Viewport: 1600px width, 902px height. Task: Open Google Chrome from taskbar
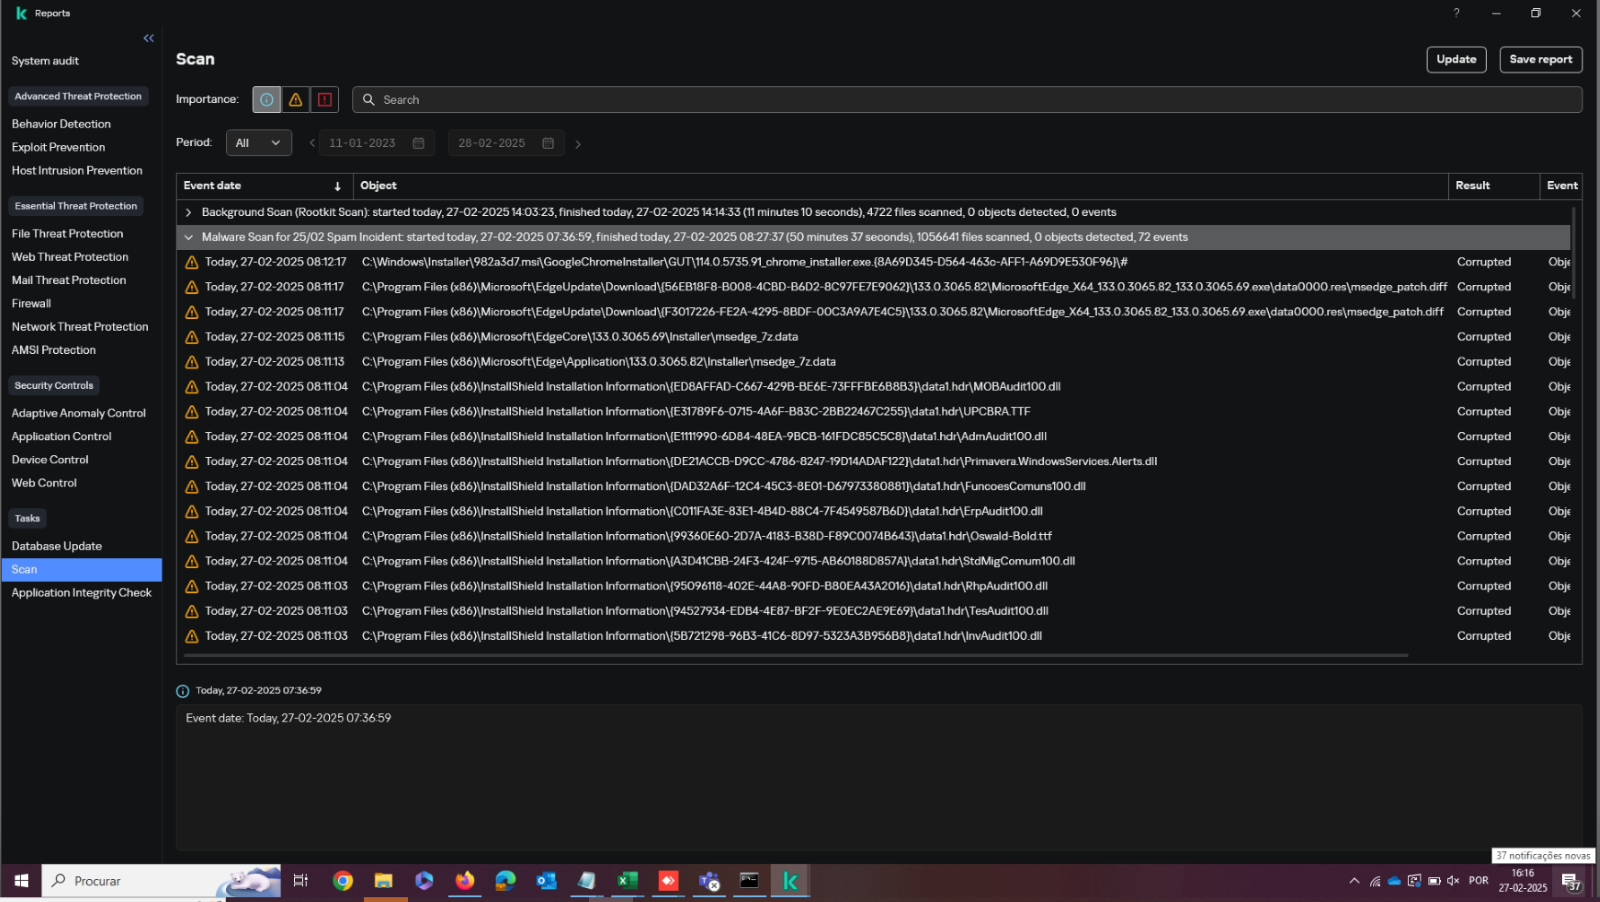pos(343,881)
